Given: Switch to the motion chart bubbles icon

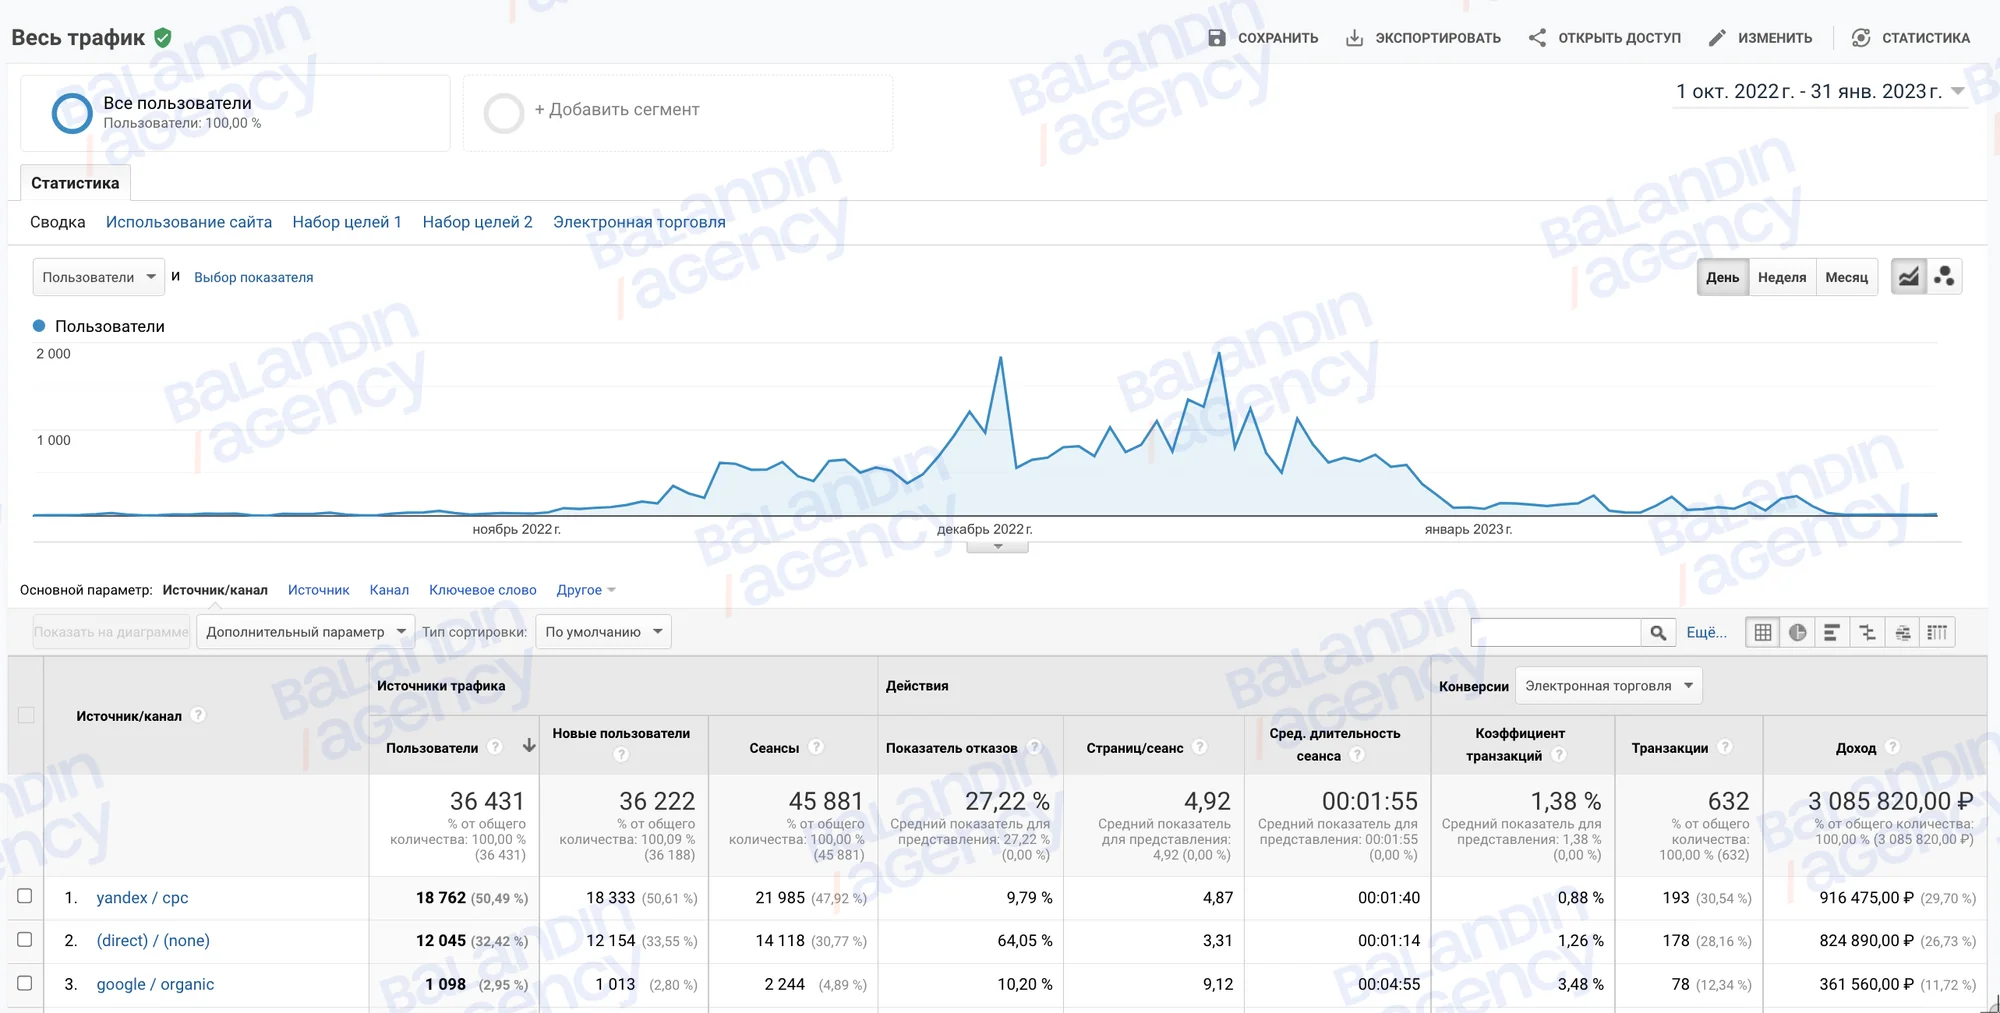Looking at the screenshot, I should click(1944, 277).
